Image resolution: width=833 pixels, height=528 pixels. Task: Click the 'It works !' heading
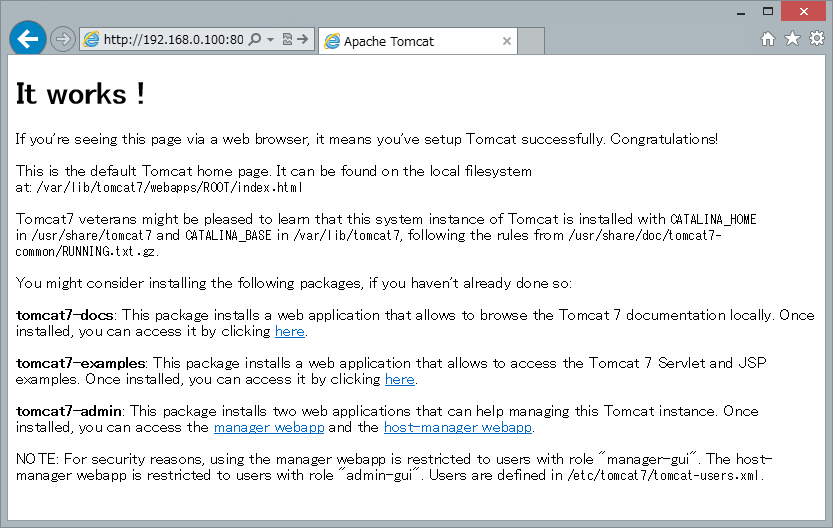pos(80,94)
